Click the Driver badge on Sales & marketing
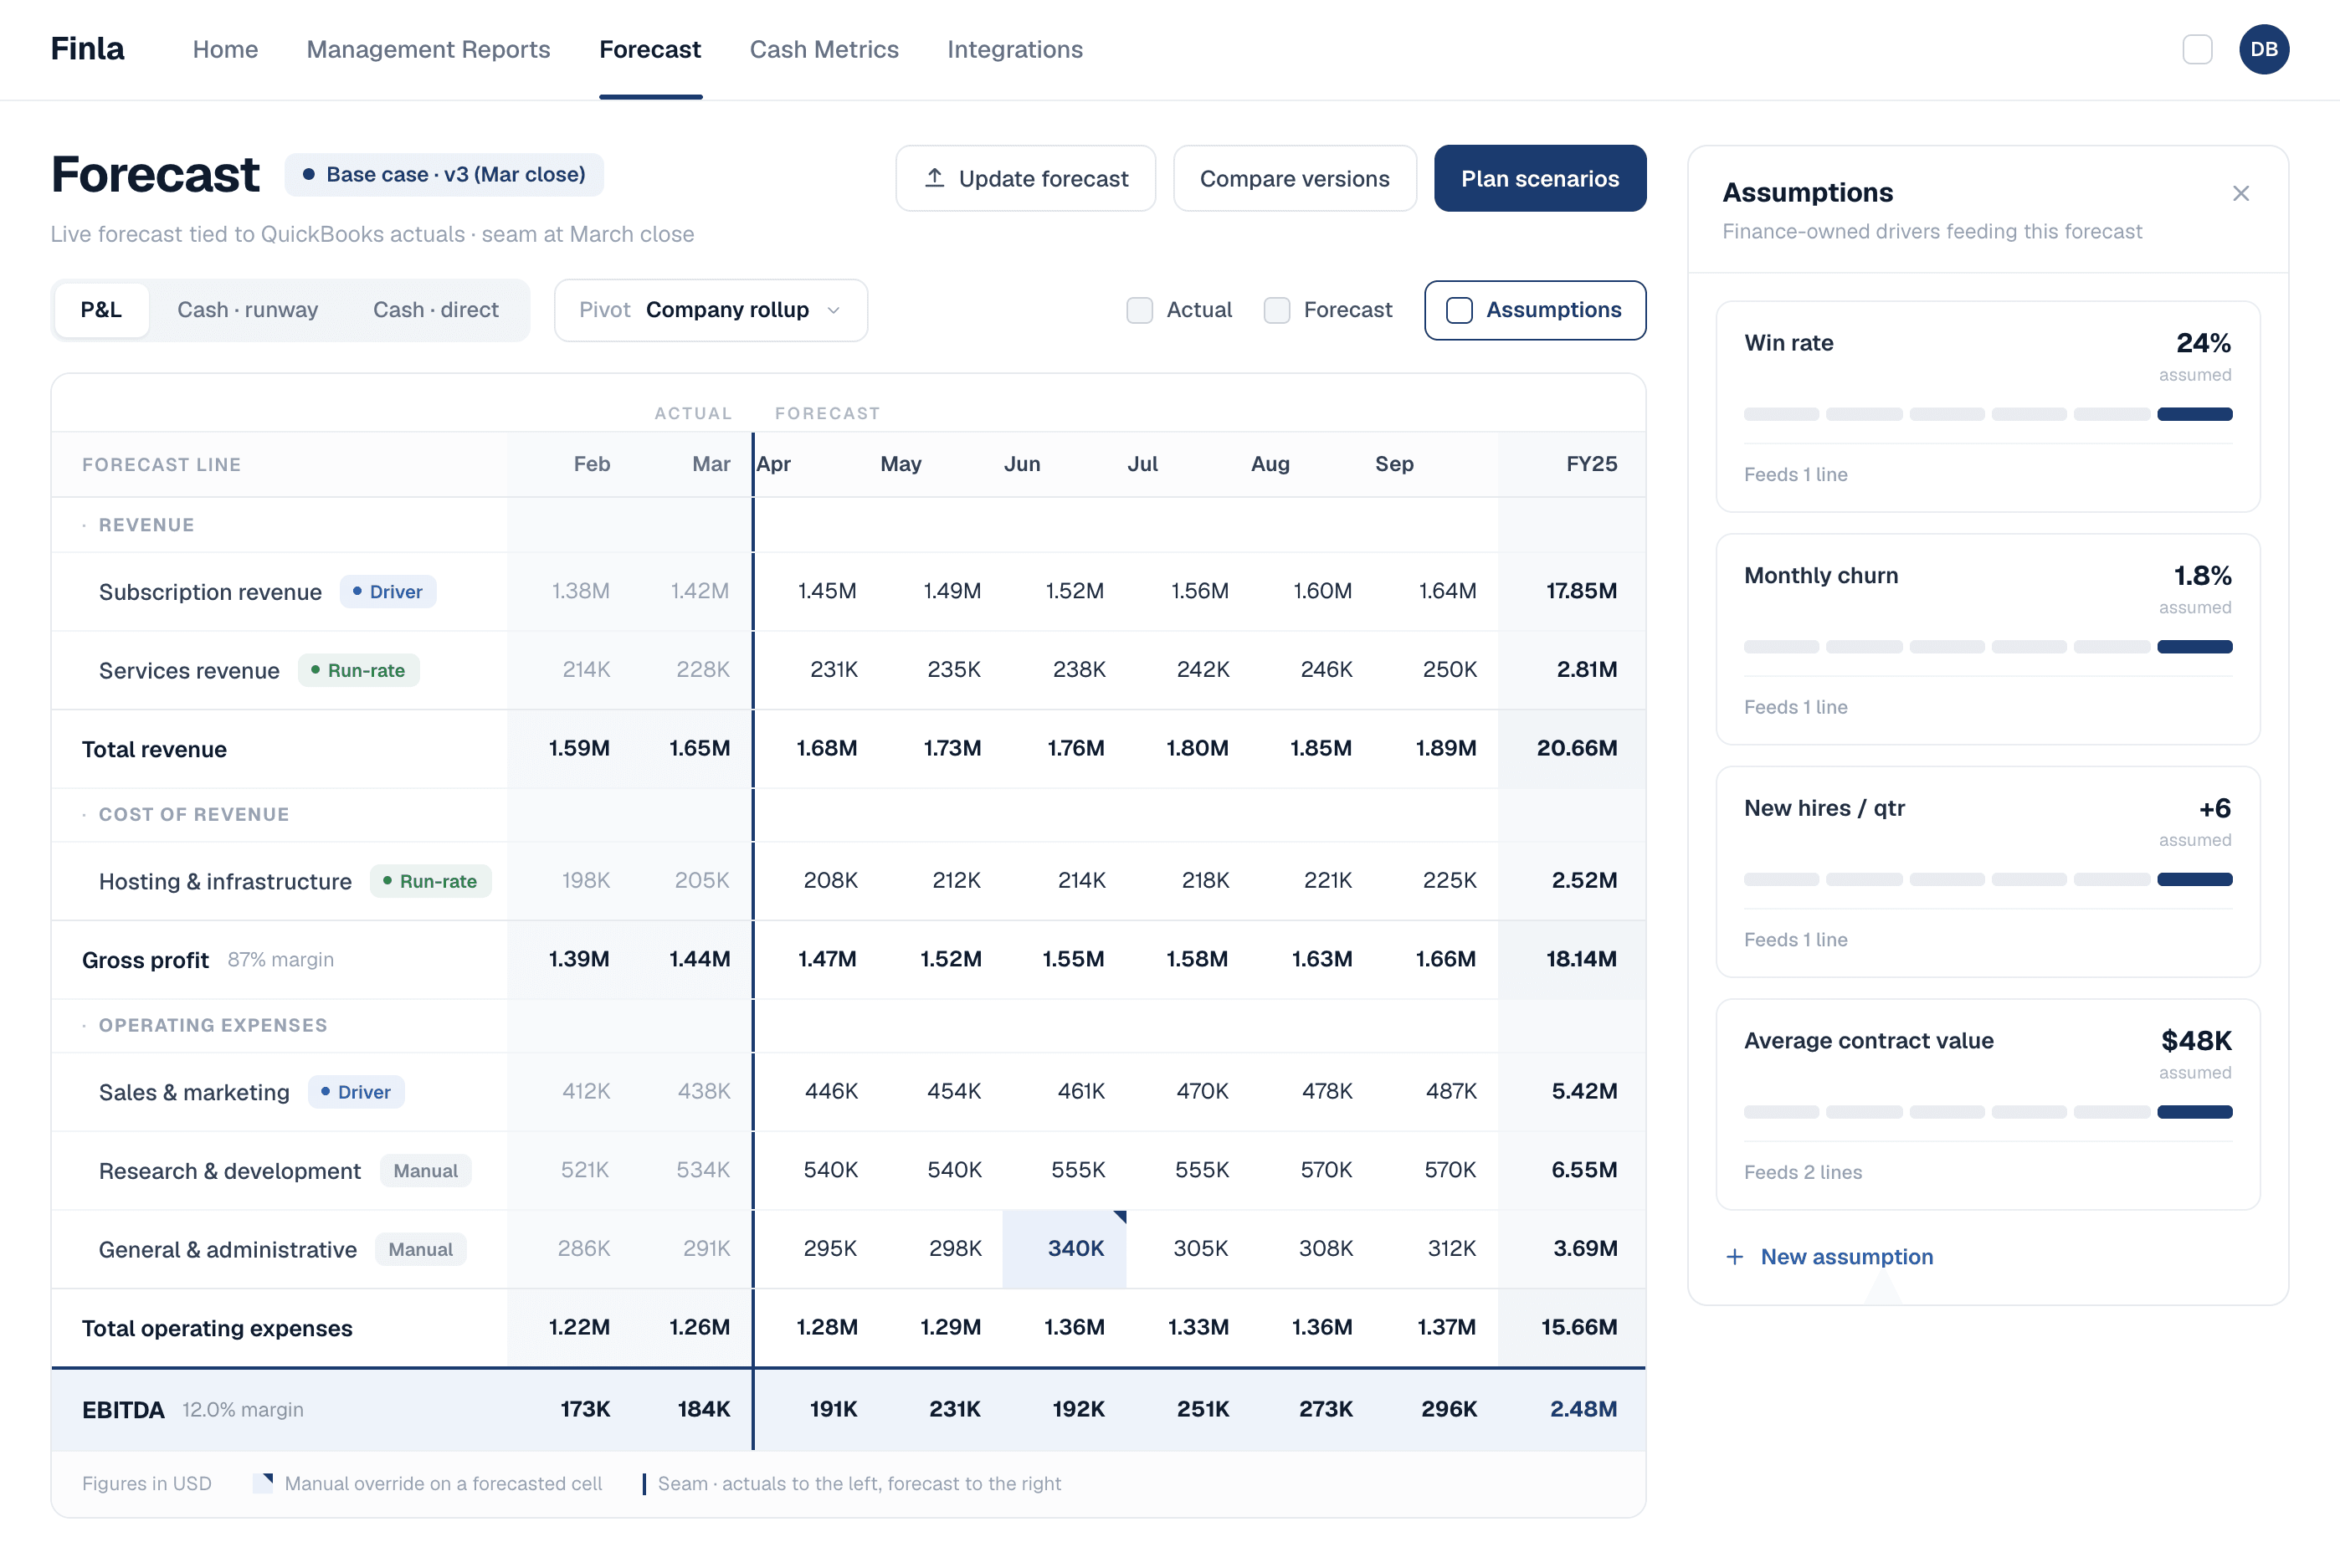2340x1568 pixels. 356,1092
